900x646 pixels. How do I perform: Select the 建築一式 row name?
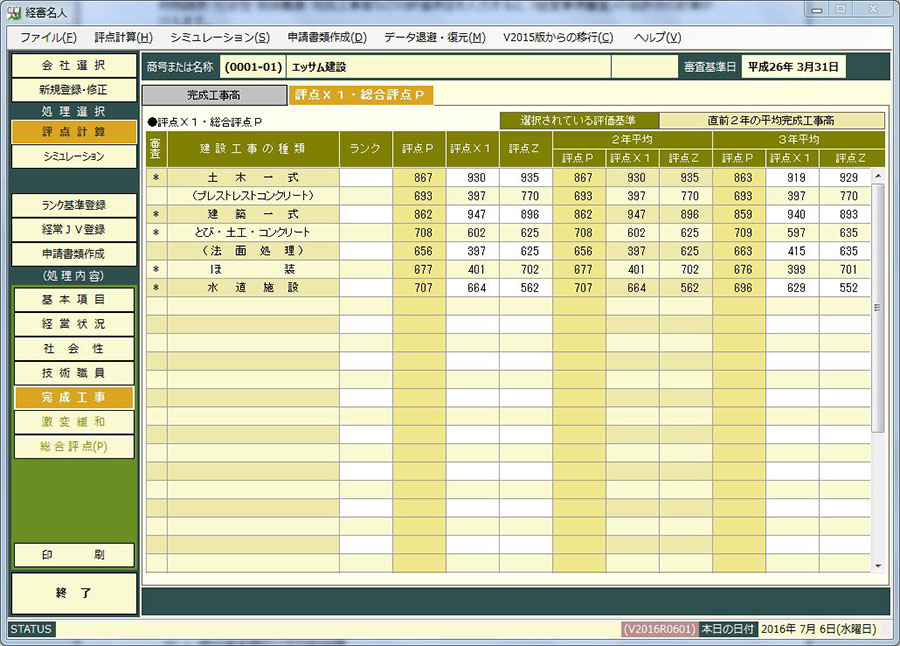(253, 215)
